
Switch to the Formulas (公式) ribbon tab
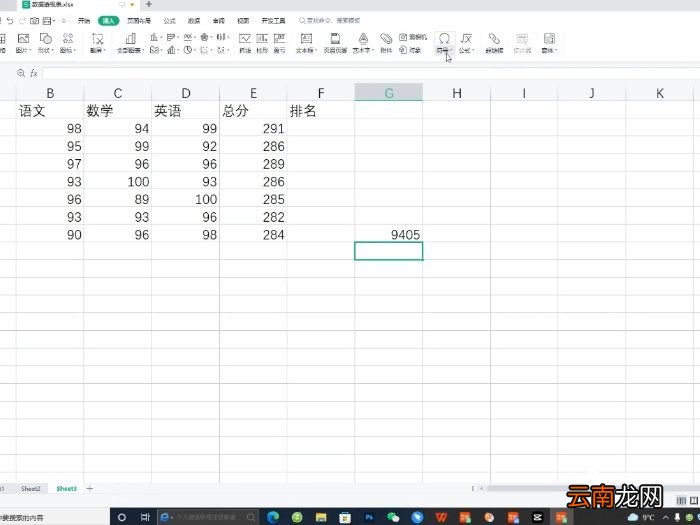coord(170,21)
